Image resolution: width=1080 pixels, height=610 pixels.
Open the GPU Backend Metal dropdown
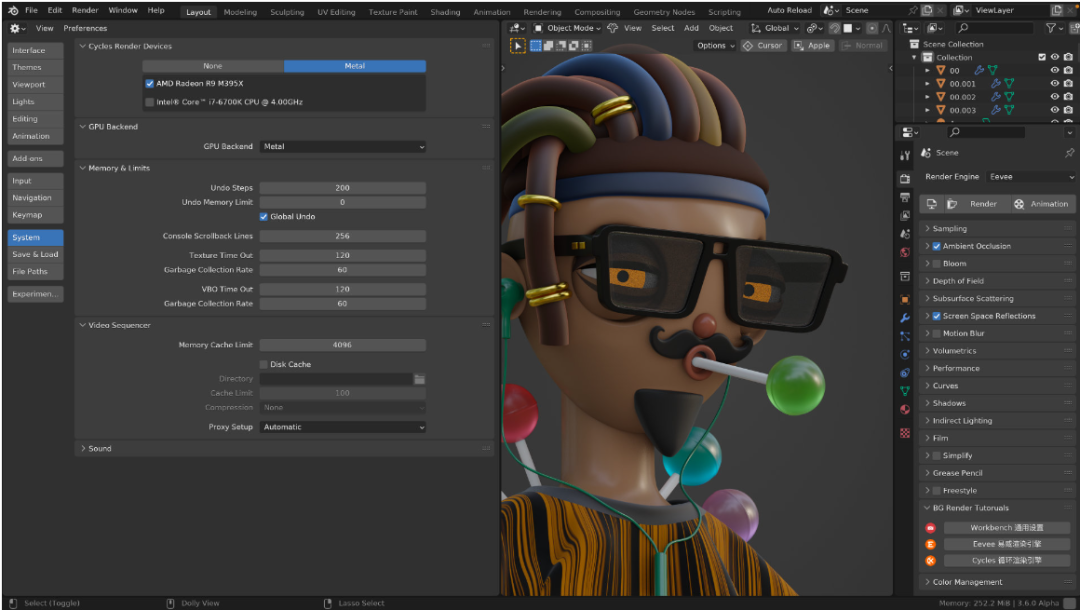click(343, 147)
